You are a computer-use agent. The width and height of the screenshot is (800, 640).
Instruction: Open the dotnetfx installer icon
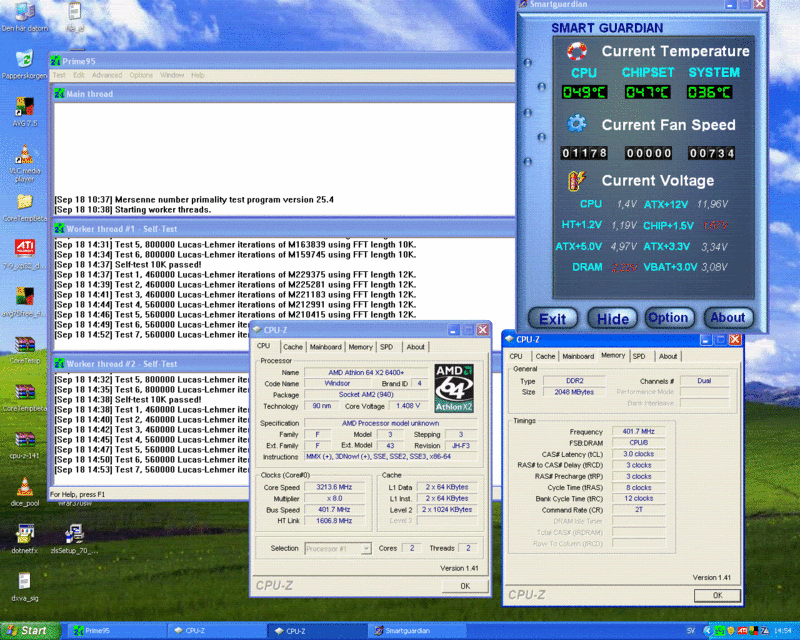[24, 534]
